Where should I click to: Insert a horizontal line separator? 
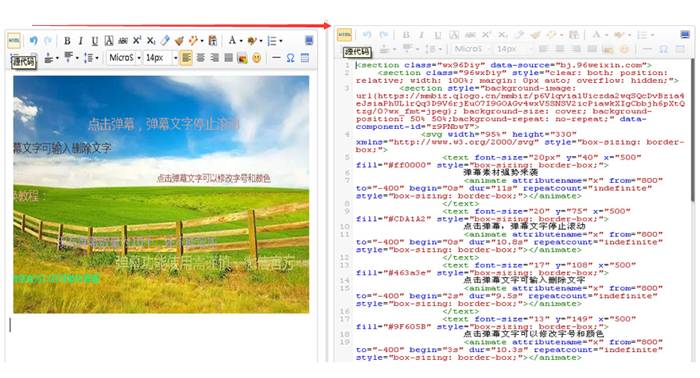point(276,58)
